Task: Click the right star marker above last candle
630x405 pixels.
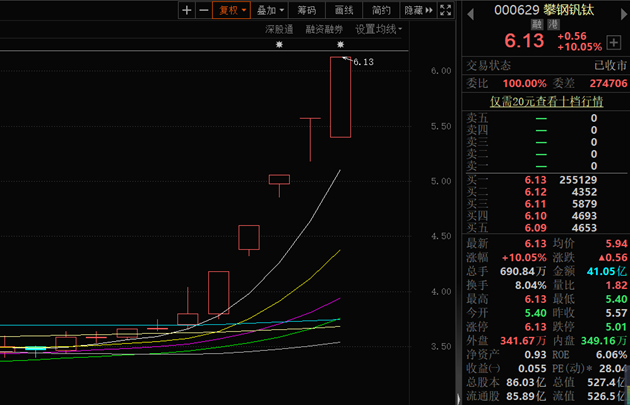Action: pos(340,46)
